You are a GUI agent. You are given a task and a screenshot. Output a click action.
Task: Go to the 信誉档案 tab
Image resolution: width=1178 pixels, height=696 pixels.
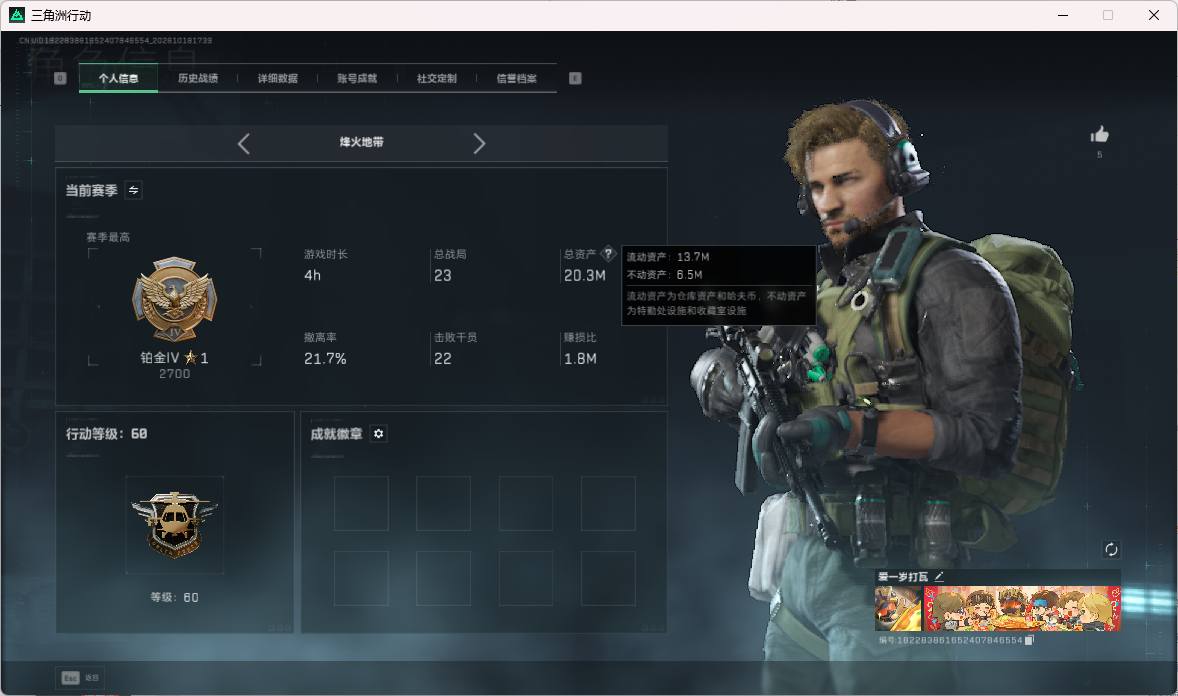click(516, 78)
